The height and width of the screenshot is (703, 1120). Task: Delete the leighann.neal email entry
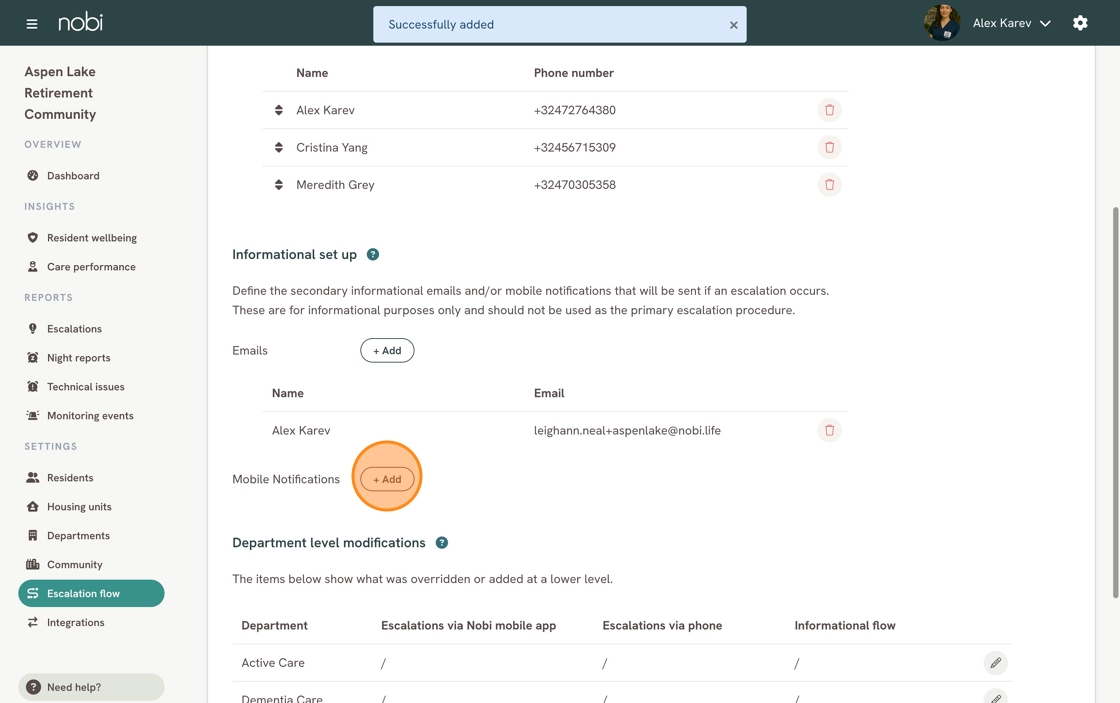click(x=829, y=430)
